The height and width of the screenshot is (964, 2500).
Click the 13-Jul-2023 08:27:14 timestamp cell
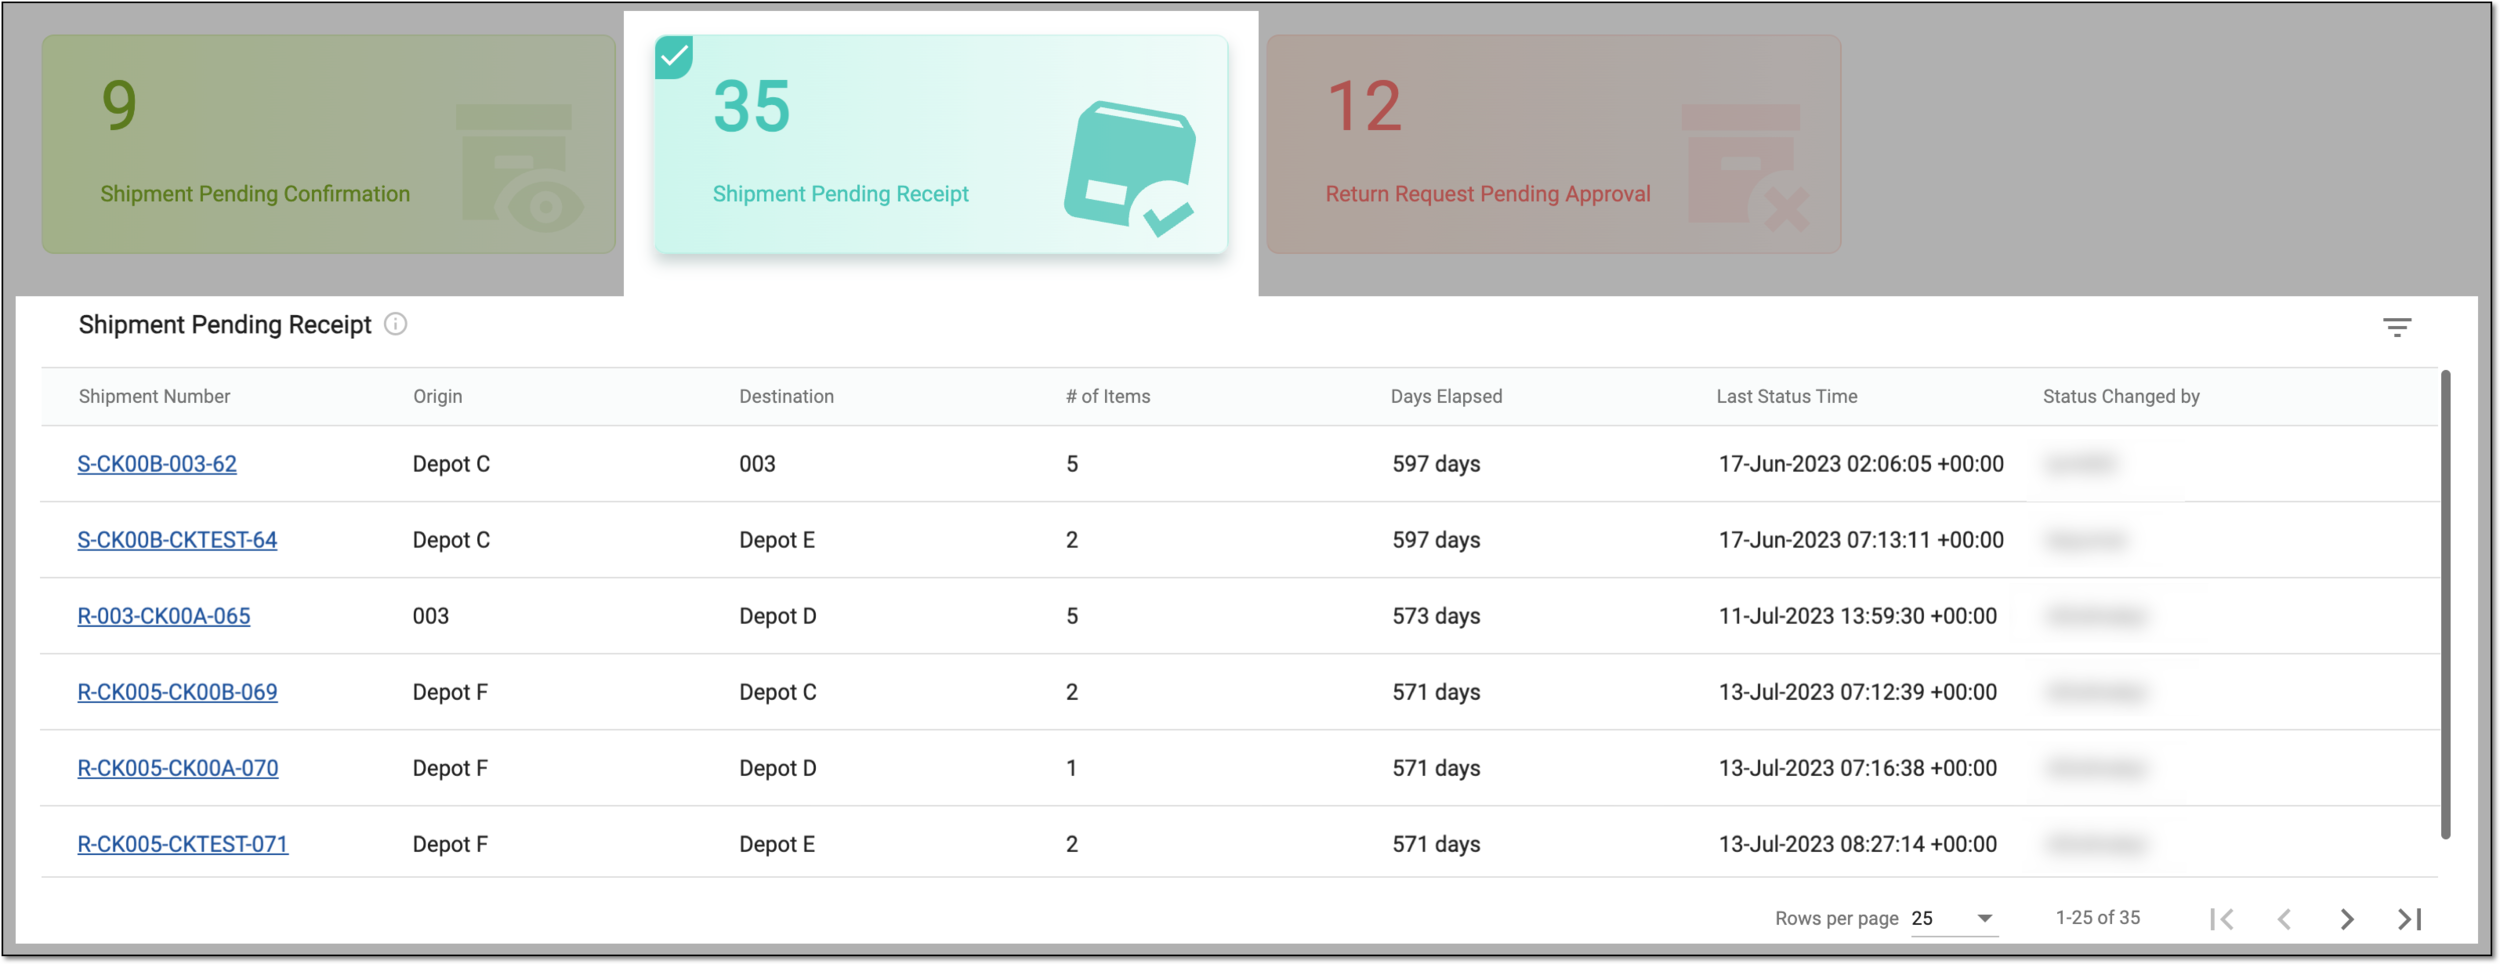pyautogui.click(x=1858, y=844)
